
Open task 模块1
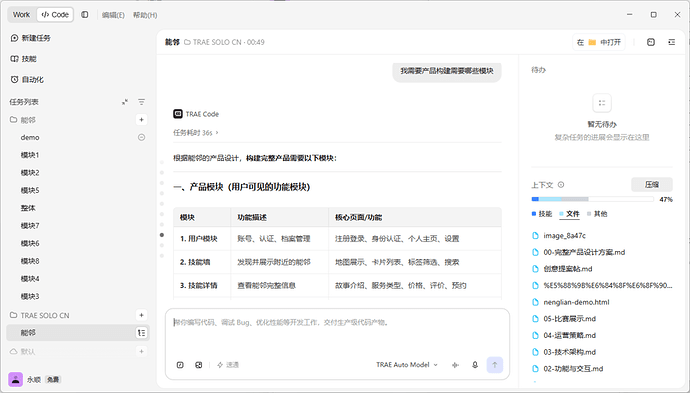pyautogui.click(x=30, y=155)
